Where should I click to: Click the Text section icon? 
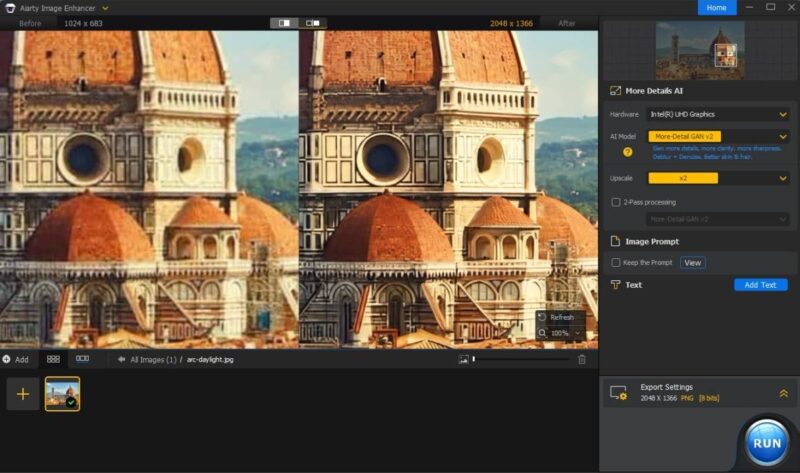[x=615, y=285]
